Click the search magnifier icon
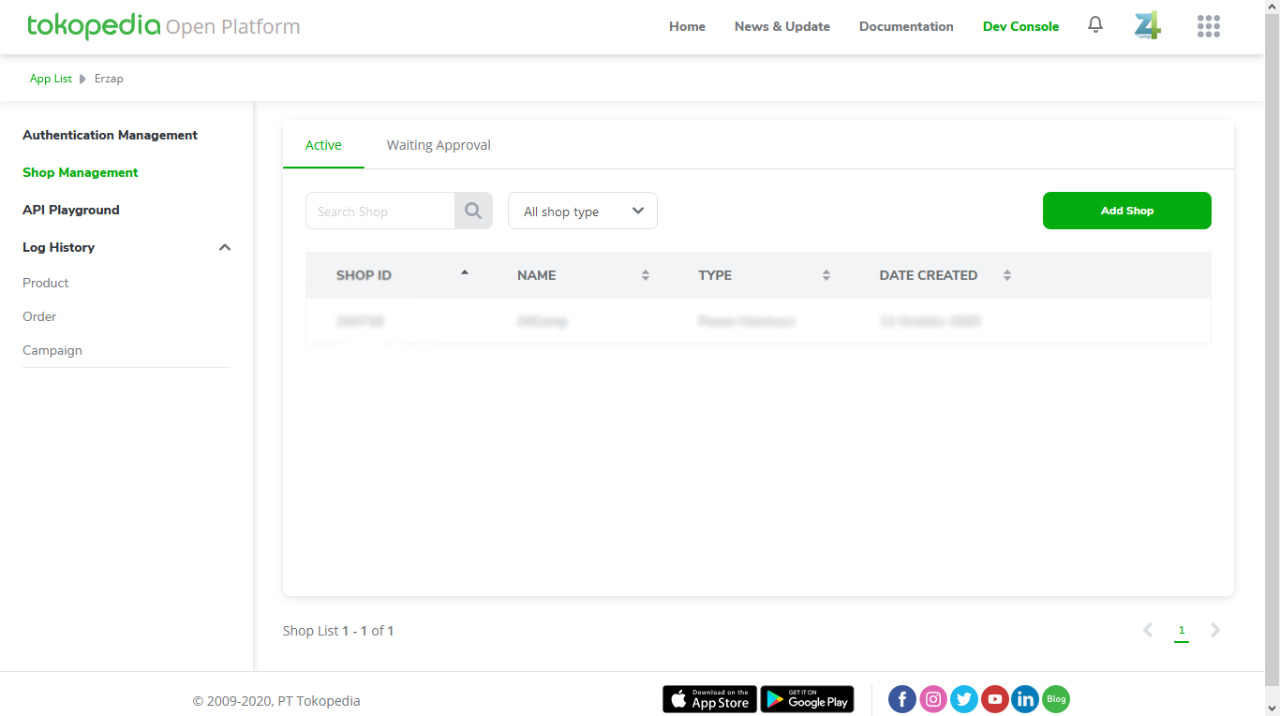The width and height of the screenshot is (1280, 716). click(473, 211)
